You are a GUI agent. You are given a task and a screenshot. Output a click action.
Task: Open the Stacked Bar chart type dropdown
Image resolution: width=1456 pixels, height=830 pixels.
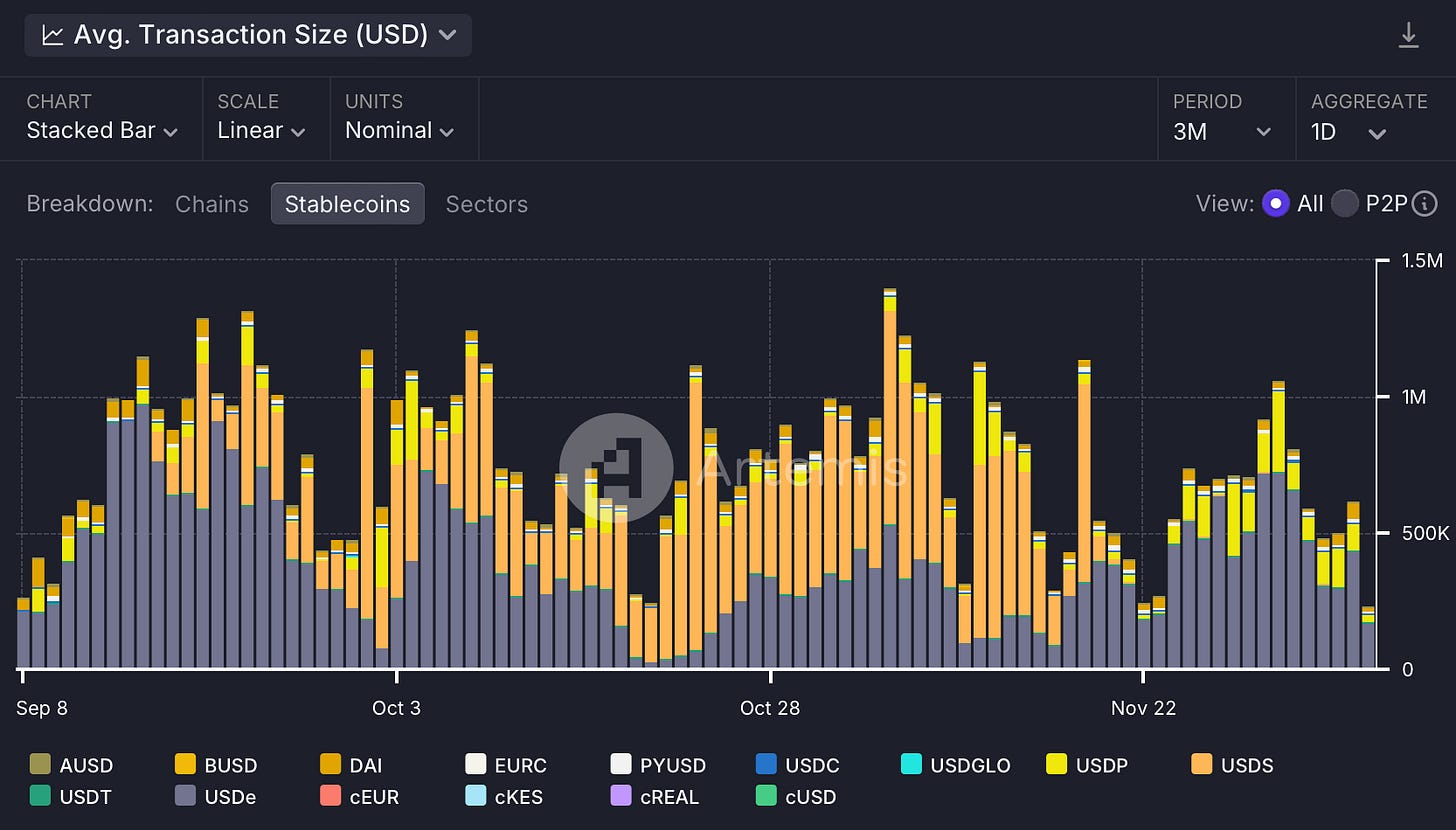tap(102, 131)
